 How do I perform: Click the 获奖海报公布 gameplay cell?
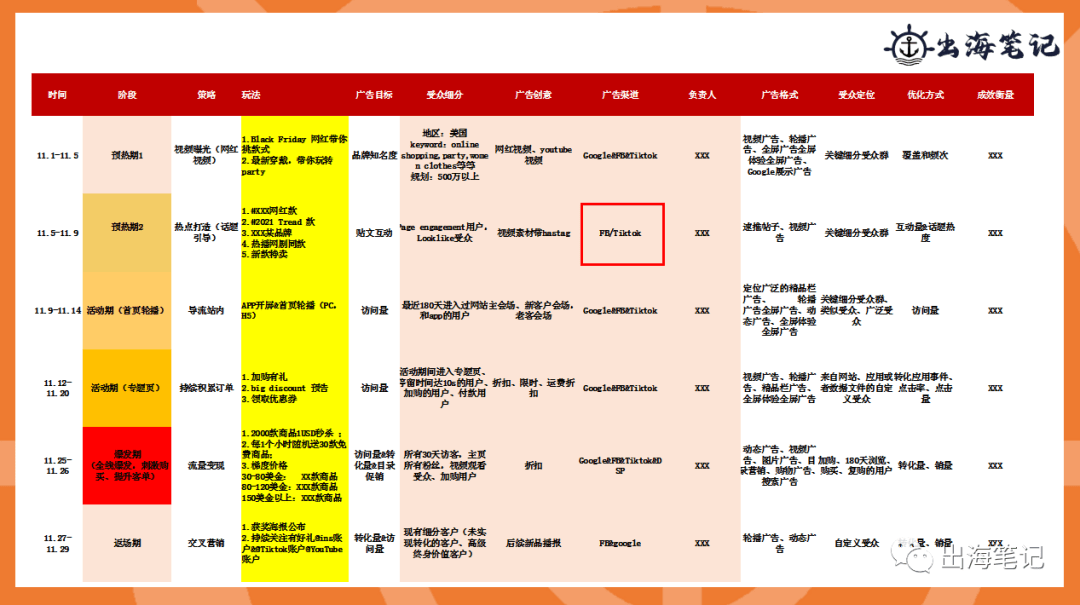(x=294, y=544)
